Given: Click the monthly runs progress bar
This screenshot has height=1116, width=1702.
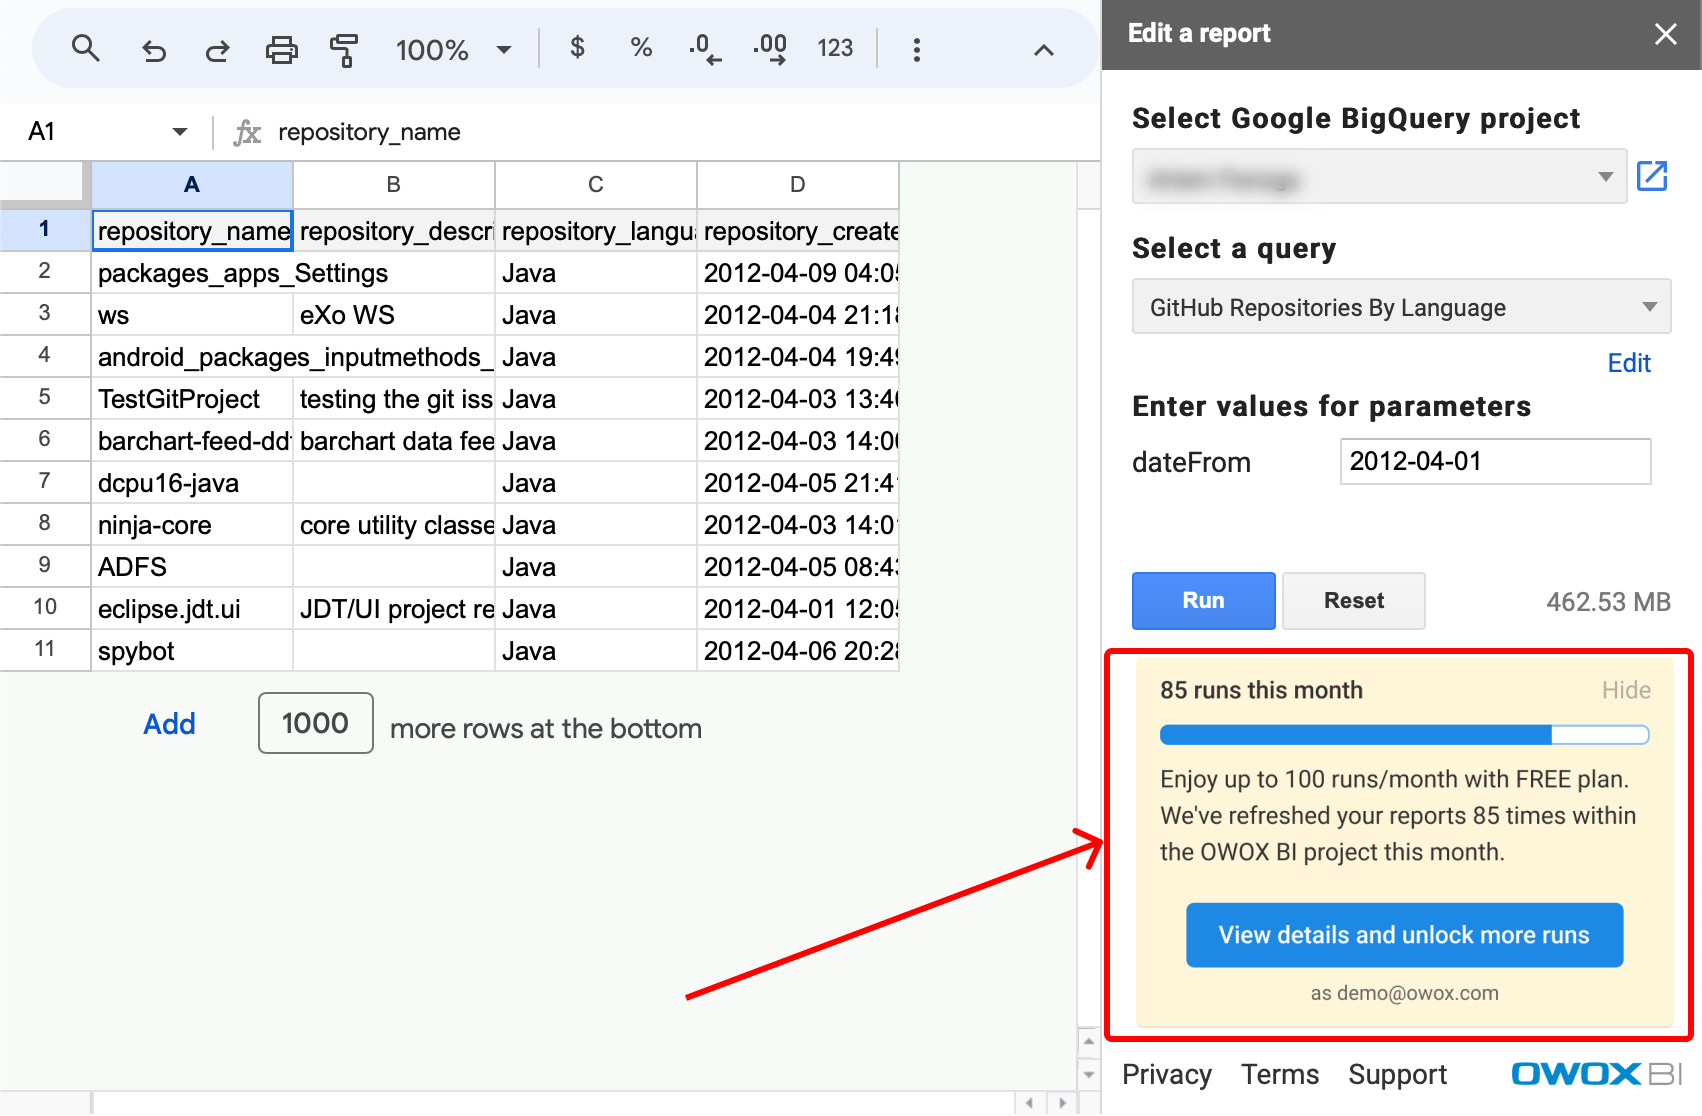Looking at the screenshot, I should [1404, 735].
